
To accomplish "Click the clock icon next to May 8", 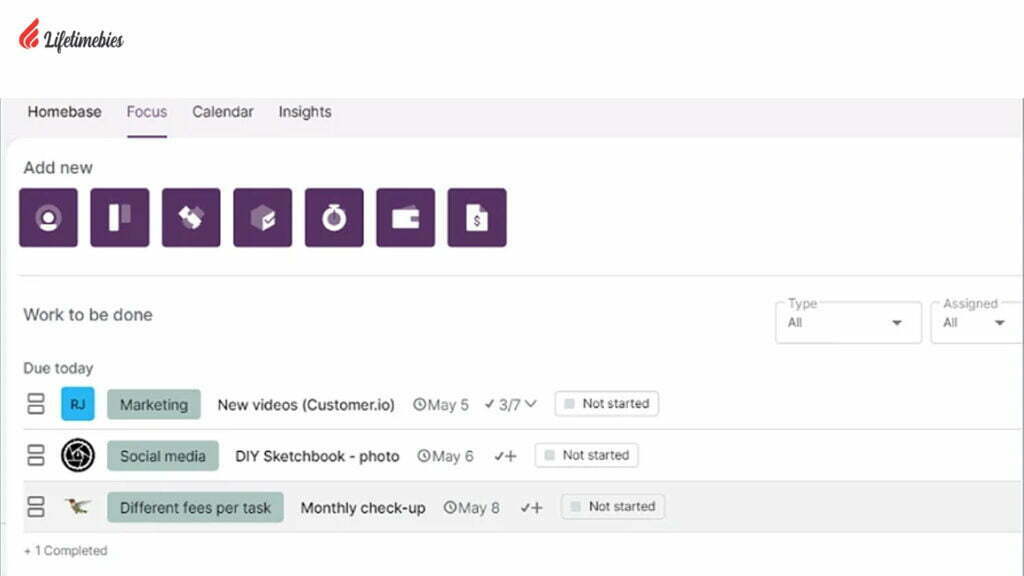I will (450, 507).
